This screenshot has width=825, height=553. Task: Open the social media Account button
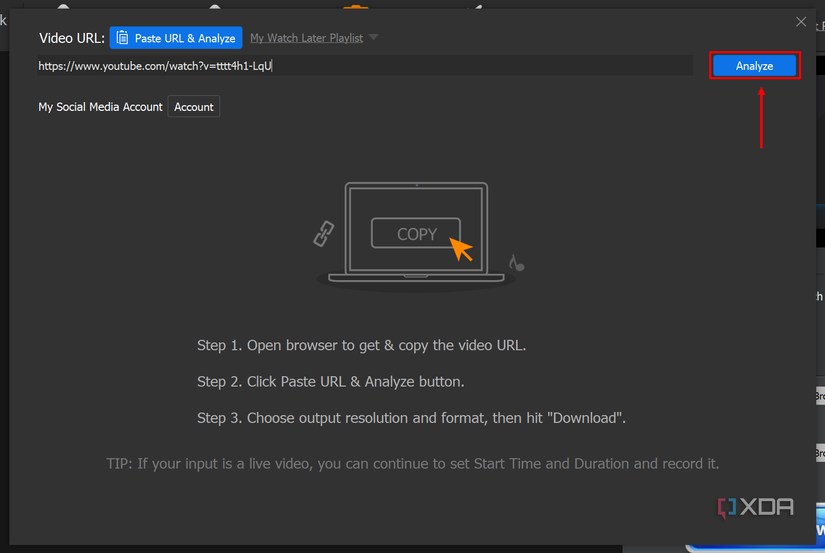pyautogui.click(x=194, y=107)
